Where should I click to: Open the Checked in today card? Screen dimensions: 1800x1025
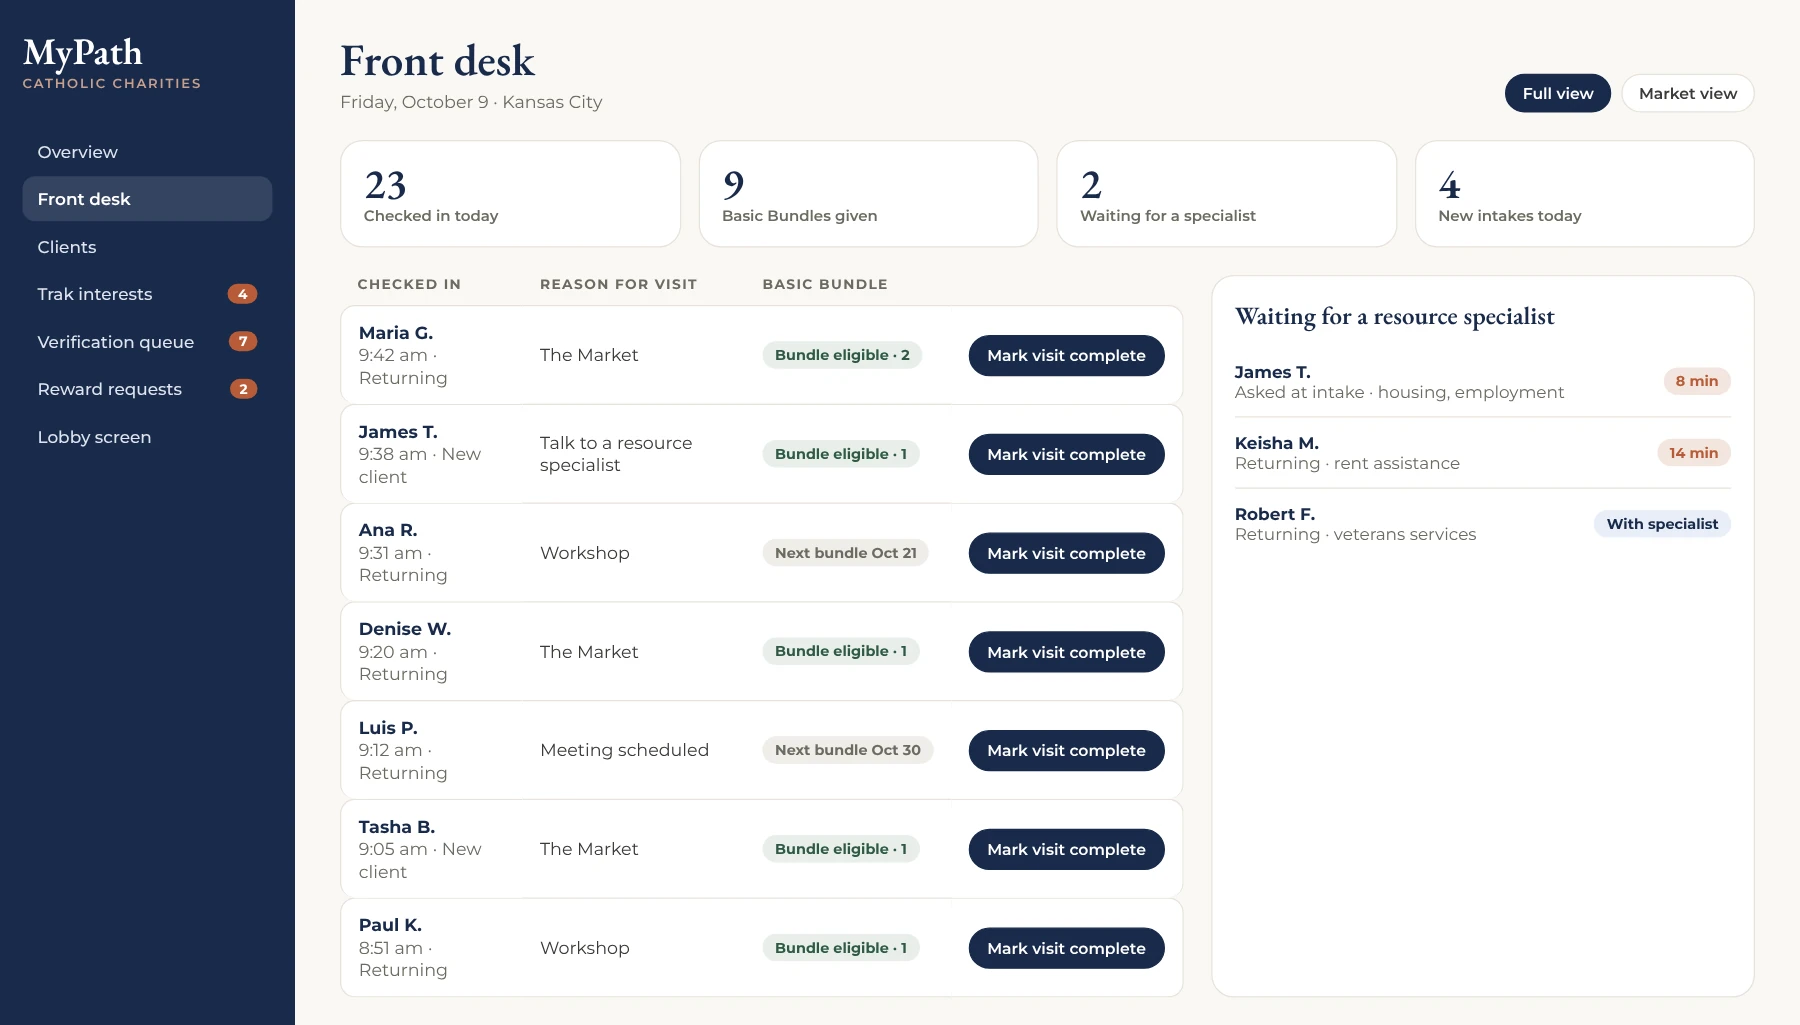(x=510, y=194)
